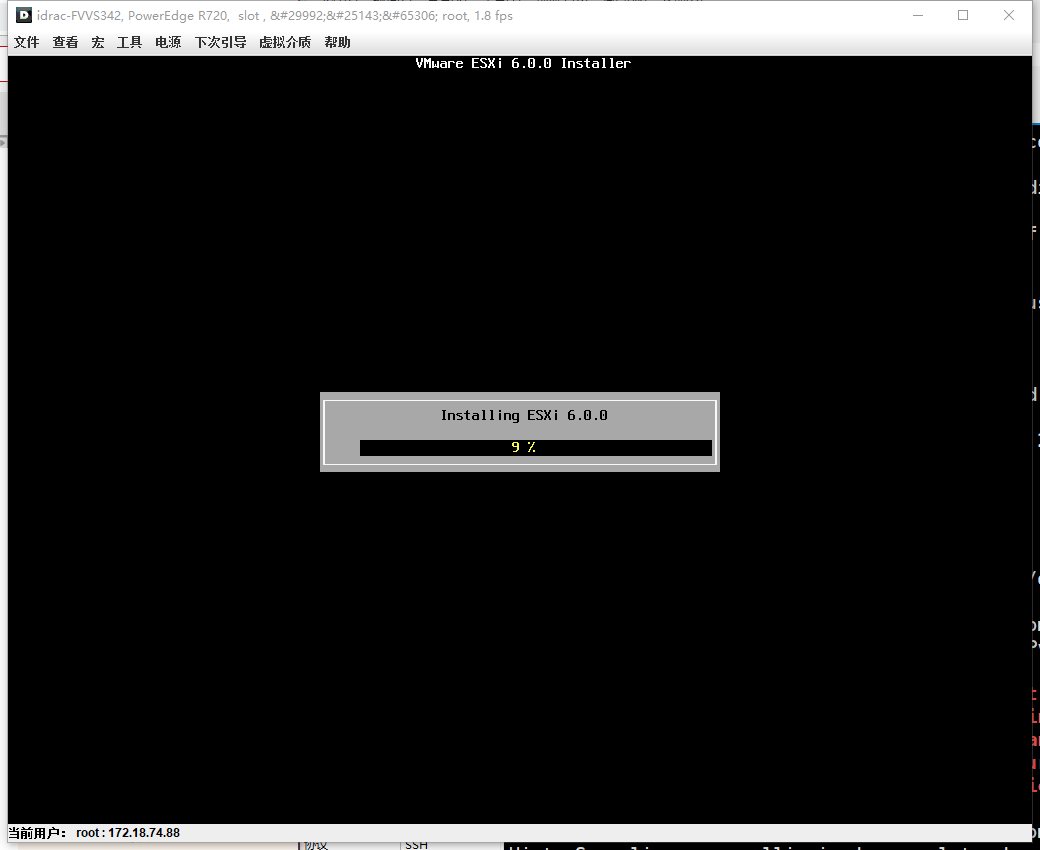Open the 宏 menu

click(x=98, y=42)
